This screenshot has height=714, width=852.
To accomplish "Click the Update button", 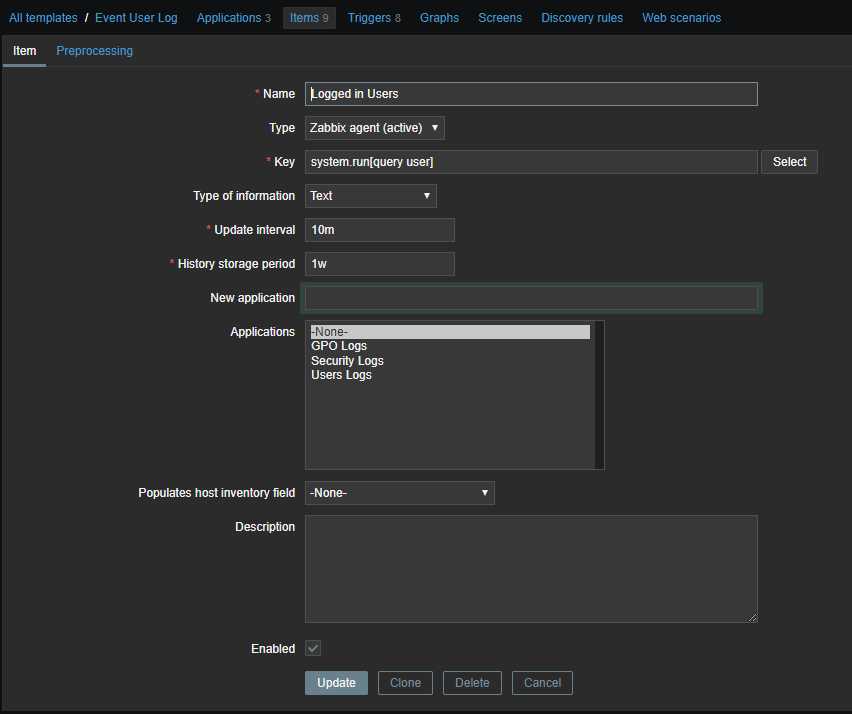I will [336, 683].
